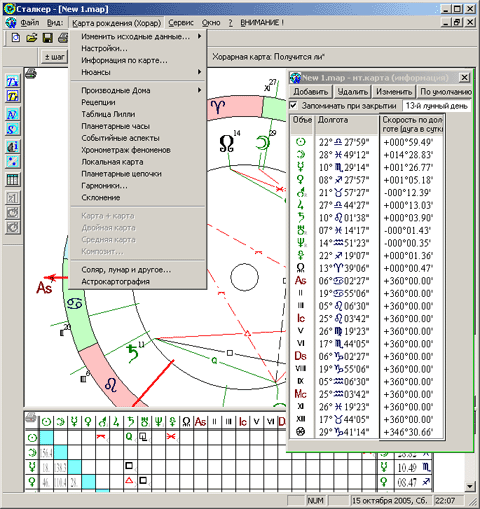Click the printer icon in the aspect table corner
This screenshot has width=480, height=509.
point(31,418)
